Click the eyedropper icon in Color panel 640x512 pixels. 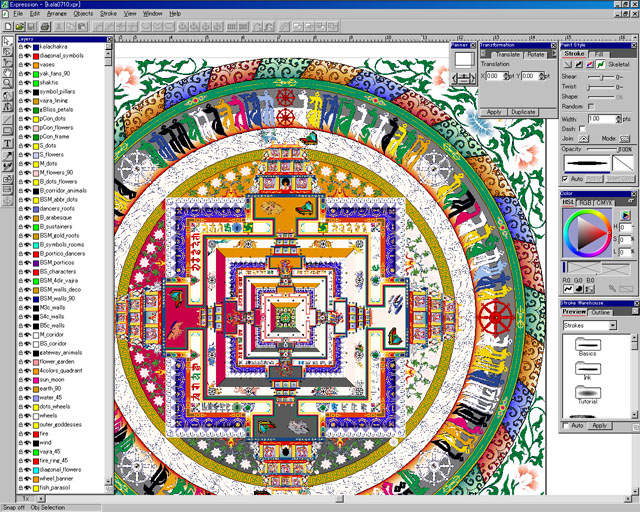612,289
